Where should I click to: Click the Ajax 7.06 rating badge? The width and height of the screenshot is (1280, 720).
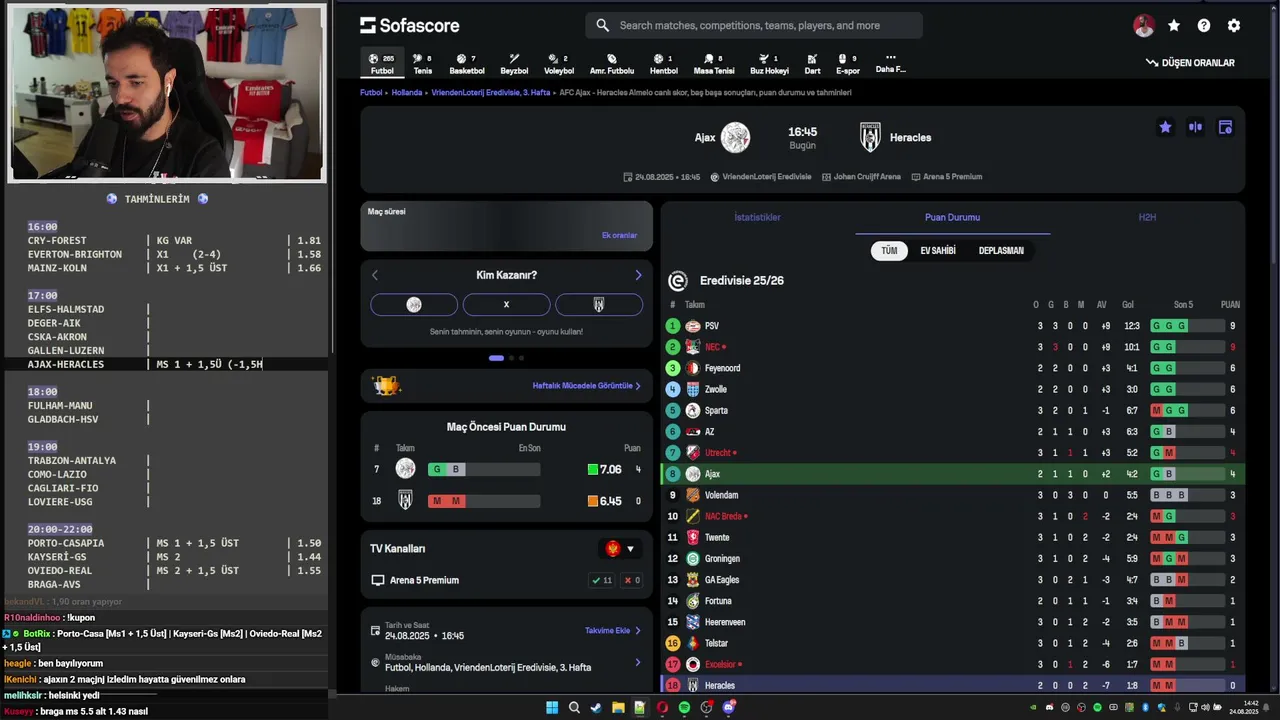click(604, 469)
